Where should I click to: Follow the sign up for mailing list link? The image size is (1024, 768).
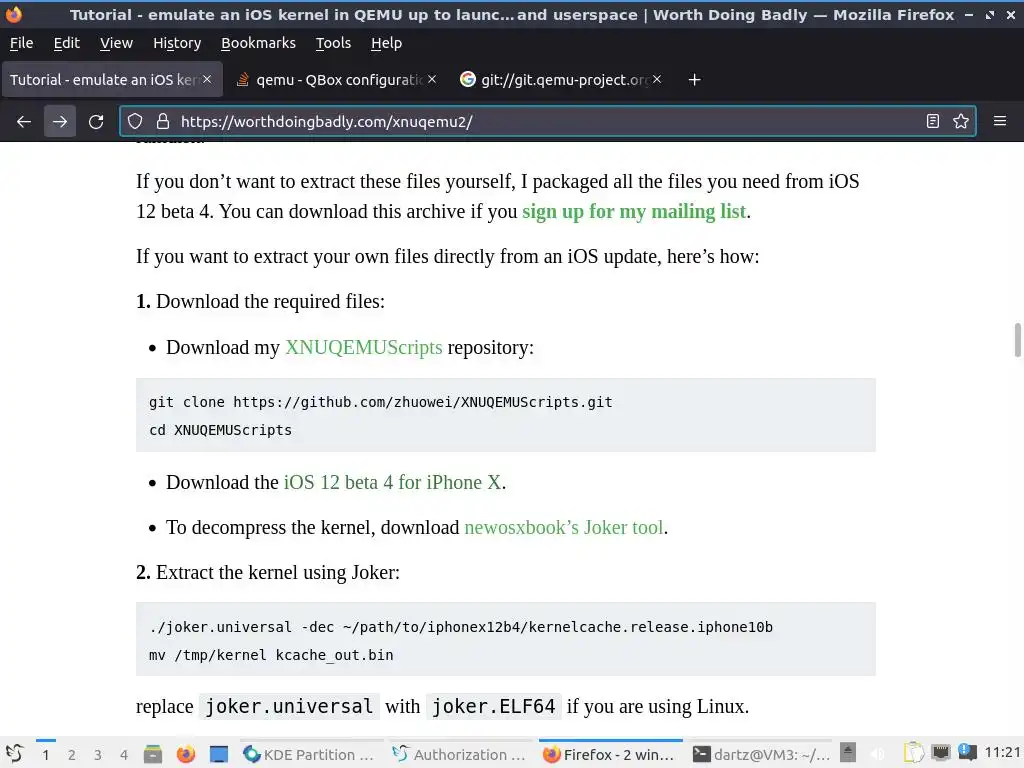(633, 212)
